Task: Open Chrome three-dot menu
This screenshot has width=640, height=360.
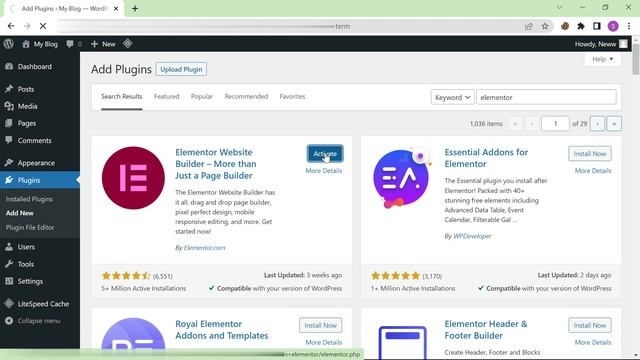Action: (x=629, y=26)
